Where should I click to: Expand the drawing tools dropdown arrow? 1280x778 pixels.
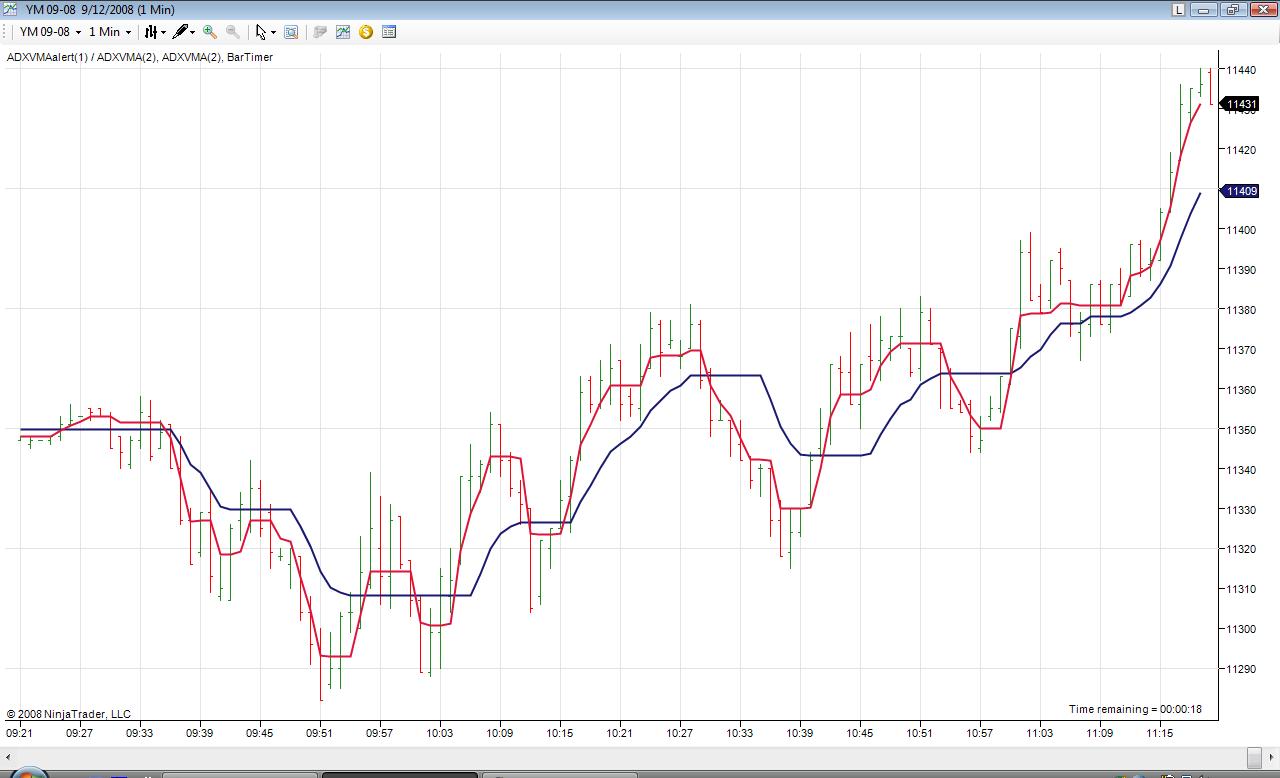coord(193,32)
